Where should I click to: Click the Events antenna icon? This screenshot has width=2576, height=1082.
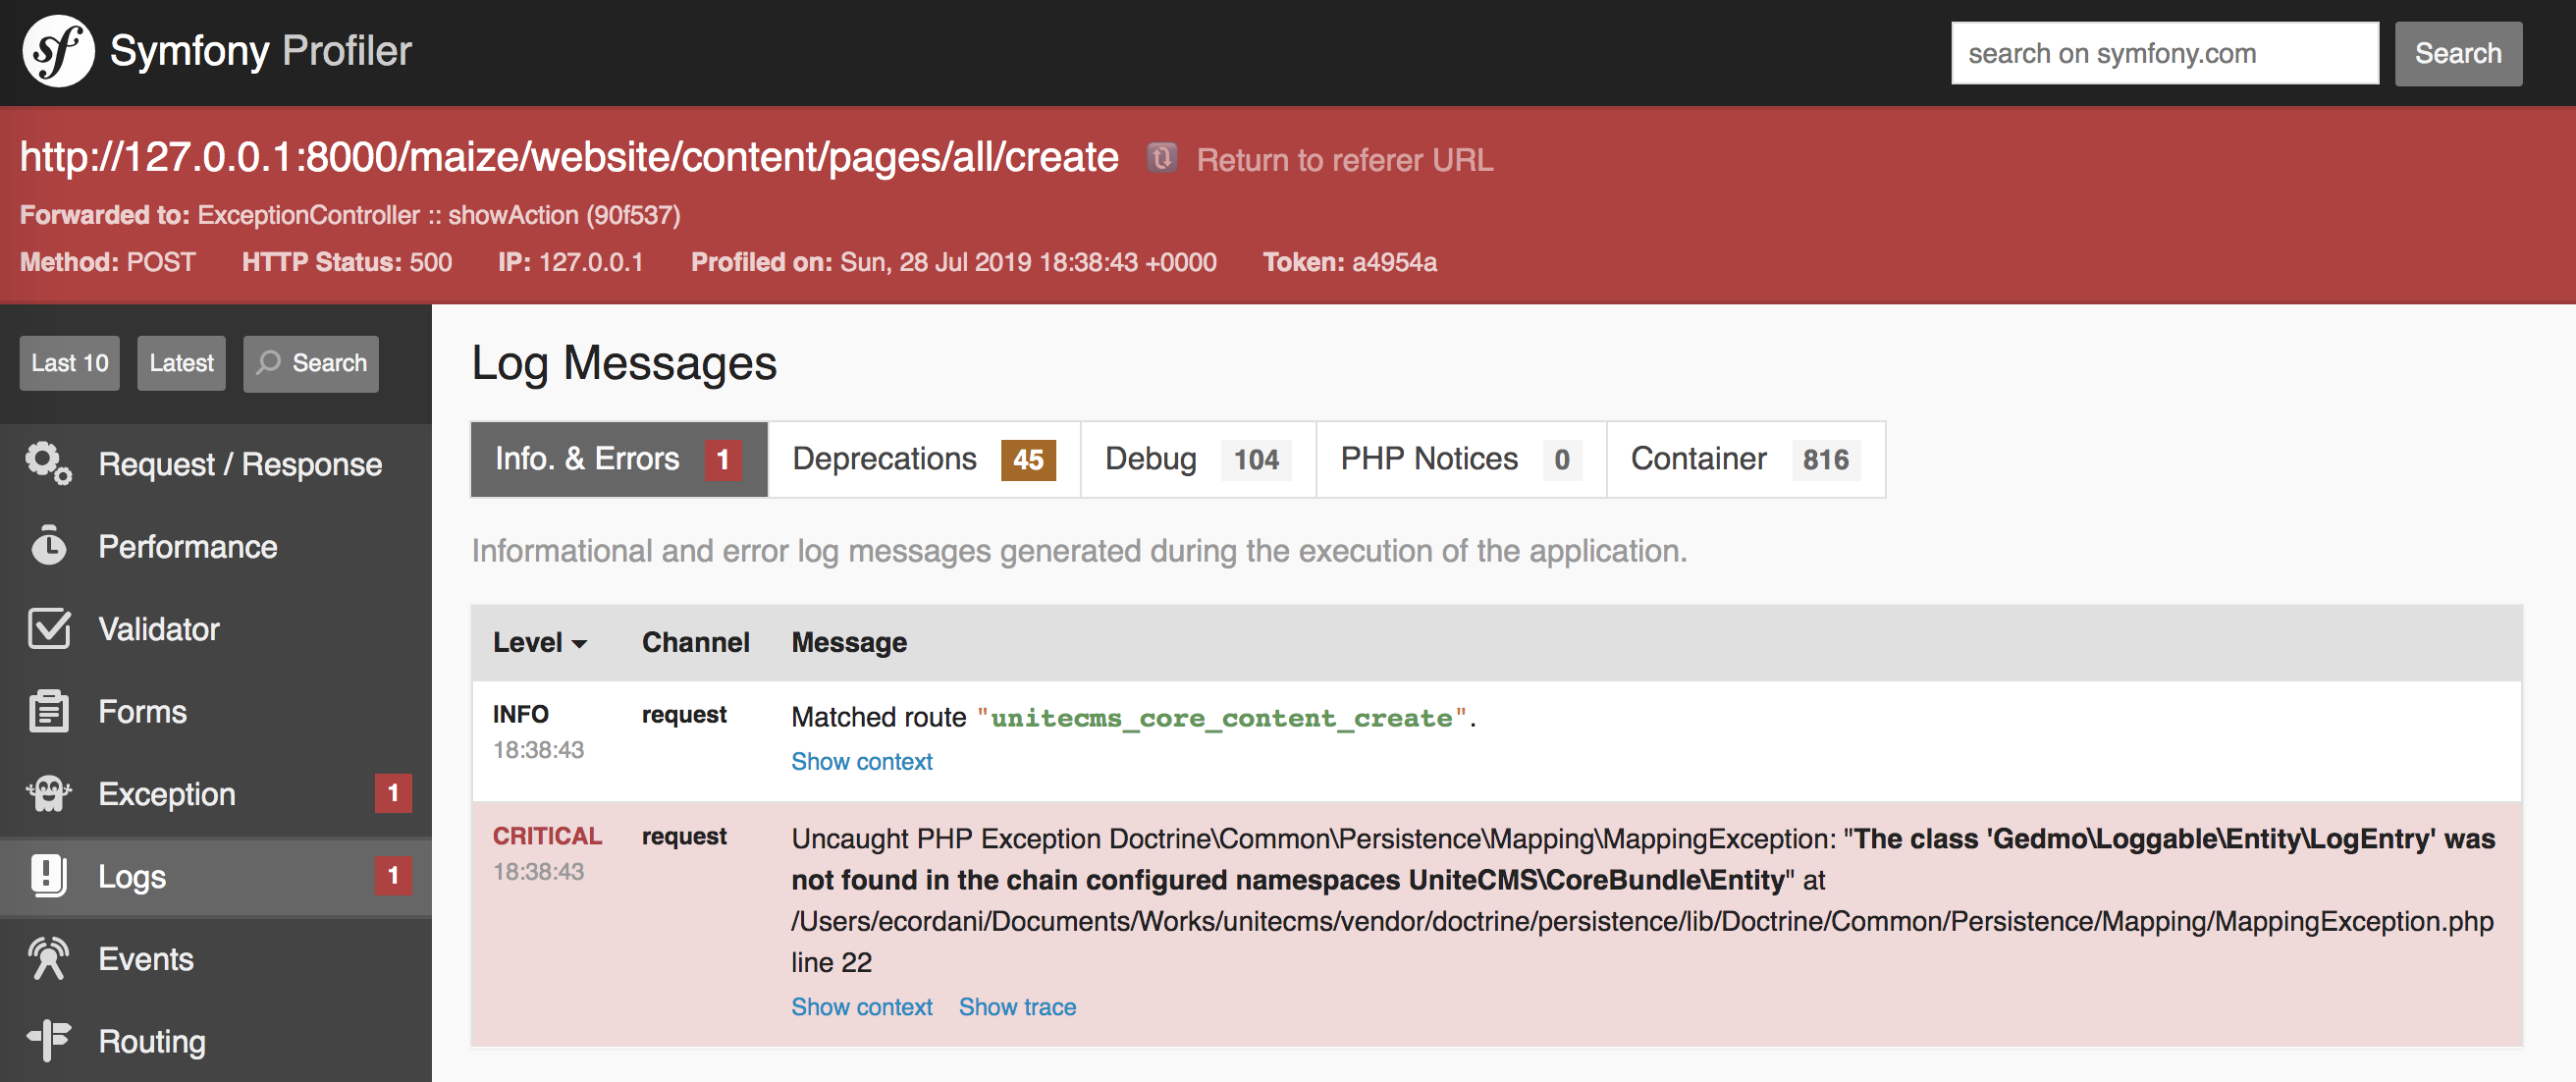click(48, 958)
